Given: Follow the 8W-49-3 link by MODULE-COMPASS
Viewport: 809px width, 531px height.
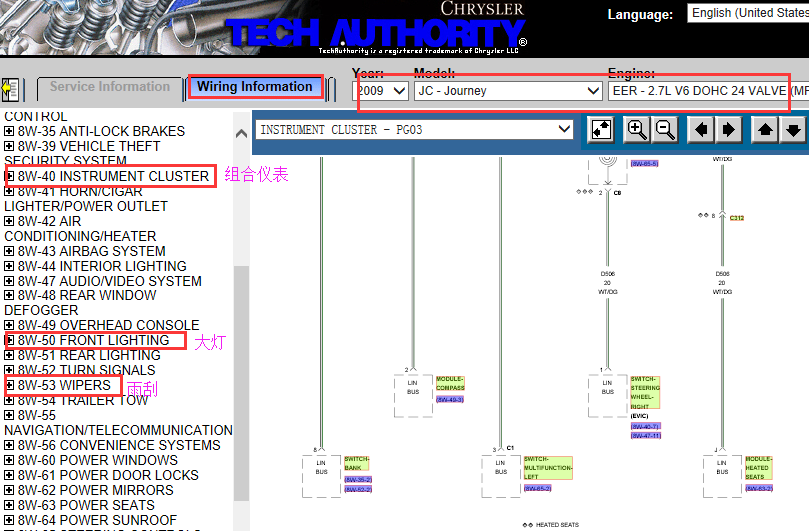Looking at the screenshot, I should [450, 399].
